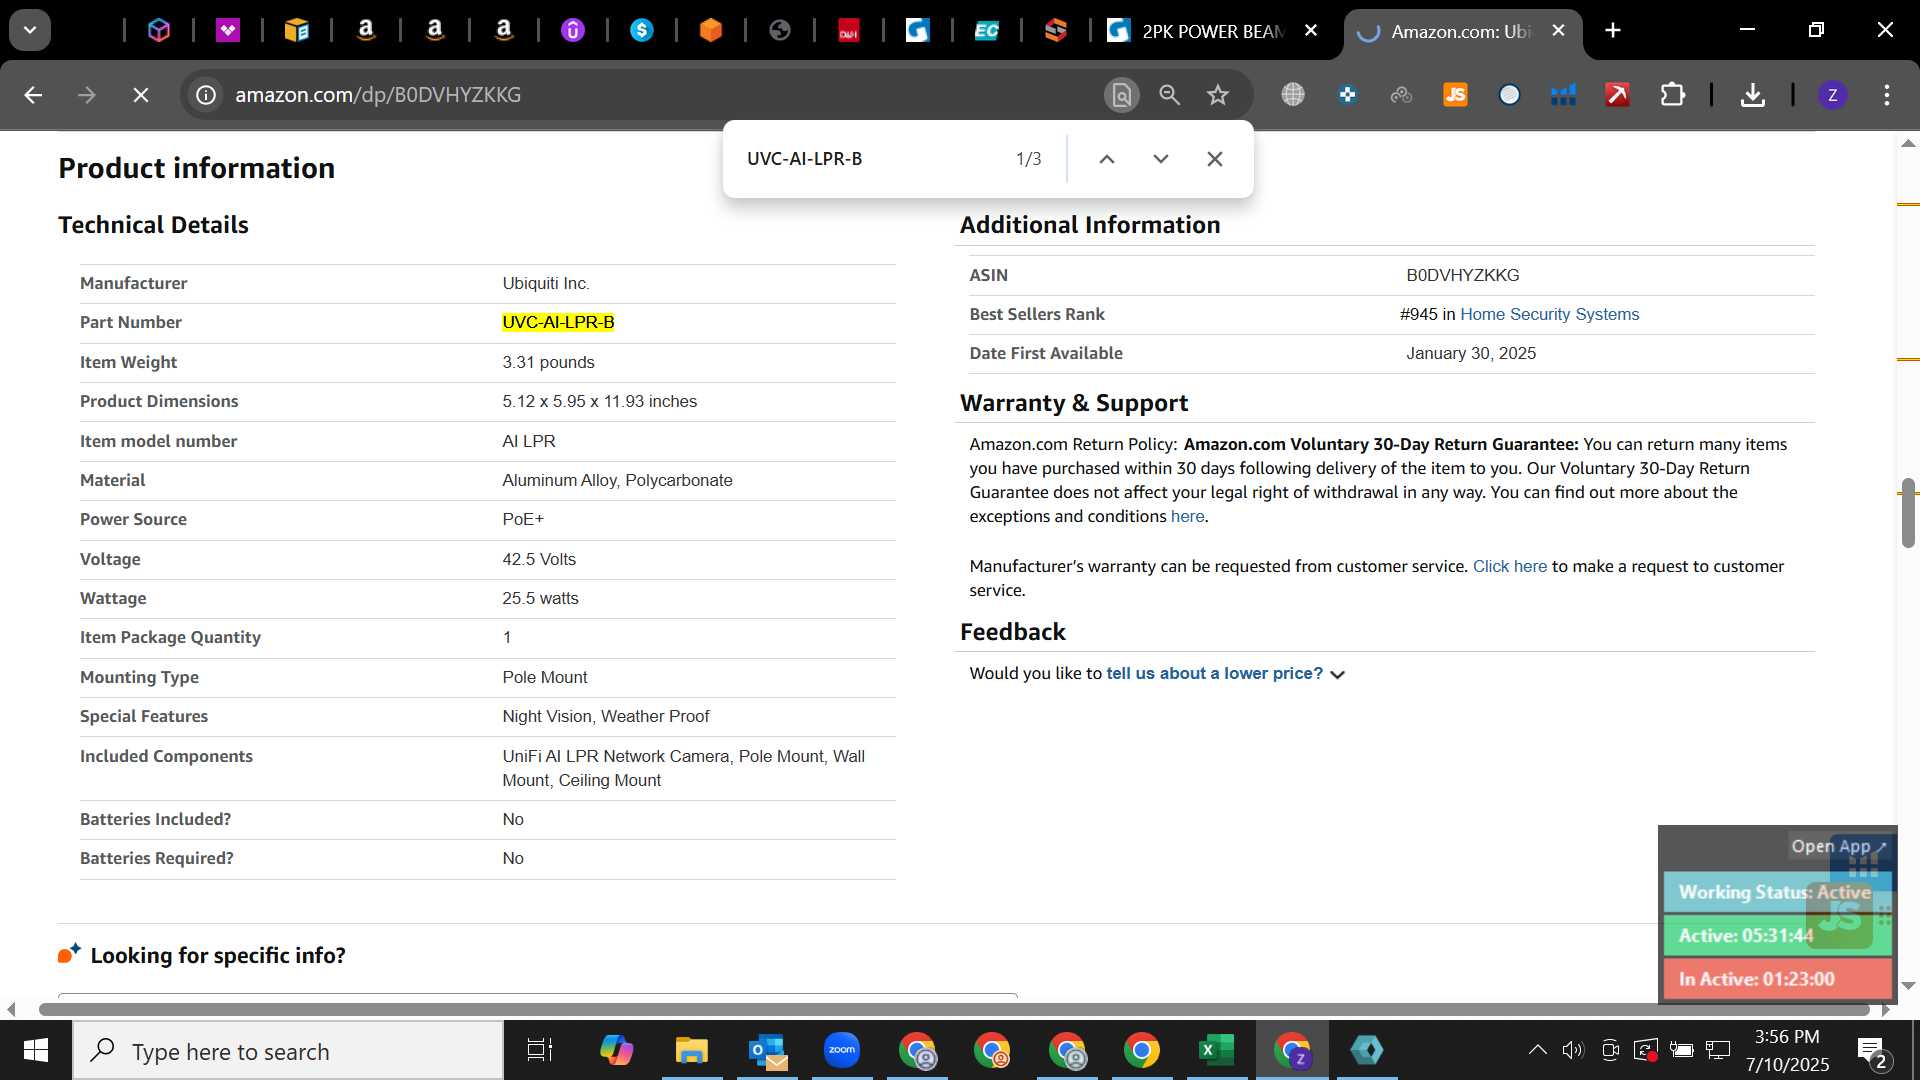This screenshot has width=1920, height=1080.
Task: Open the Downloads icon
Action: click(x=1752, y=95)
